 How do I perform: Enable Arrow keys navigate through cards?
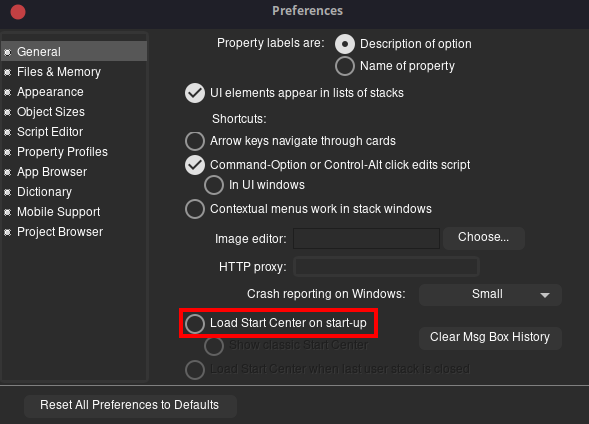(x=195, y=141)
